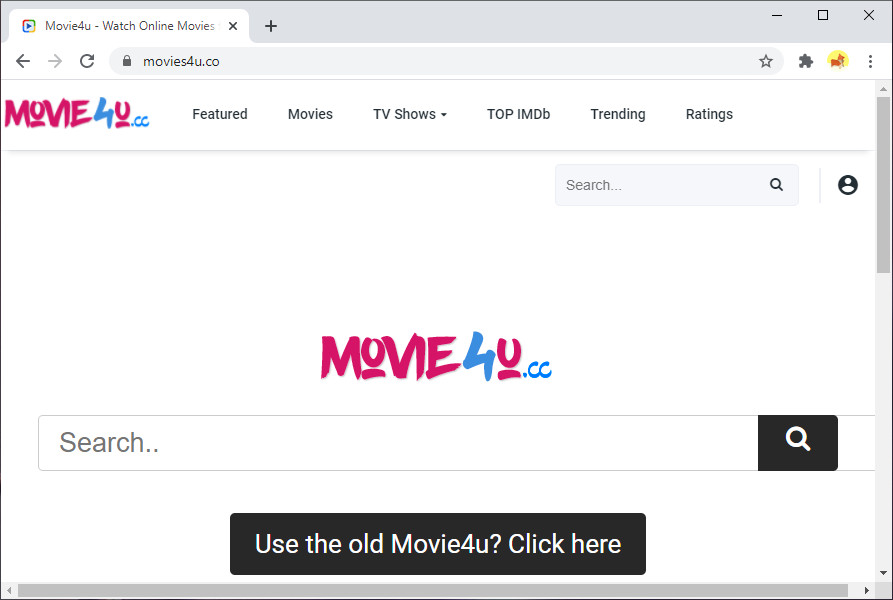Click the center Movie4u.cc logo
The image size is (893, 600).
click(x=436, y=356)
